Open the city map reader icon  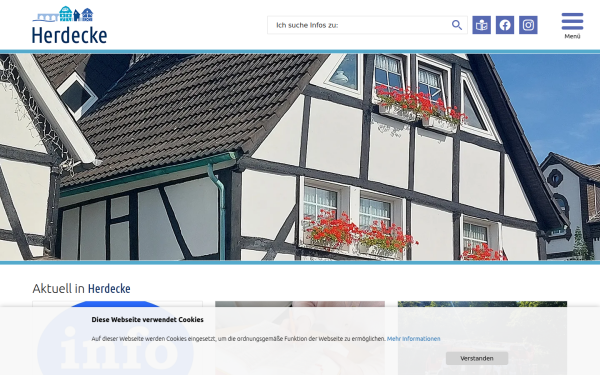point(481,25)
